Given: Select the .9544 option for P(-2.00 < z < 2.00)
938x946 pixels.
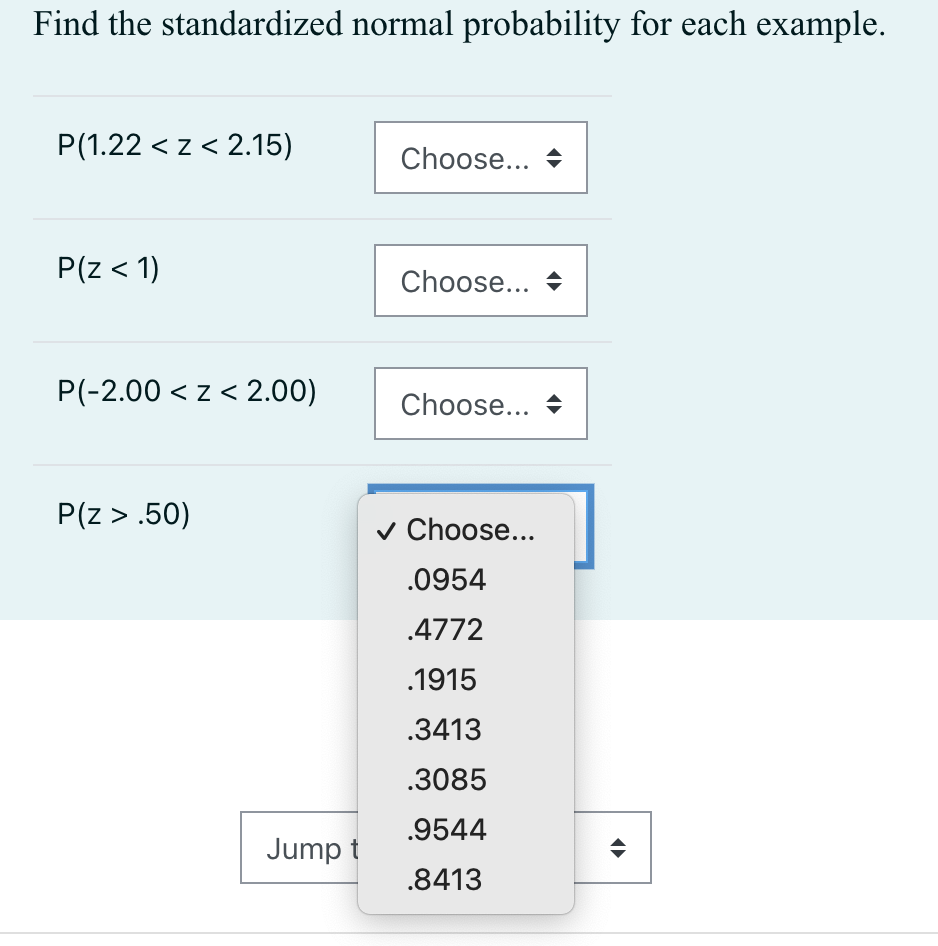Looking at the screenshot, I should [445, 830].
